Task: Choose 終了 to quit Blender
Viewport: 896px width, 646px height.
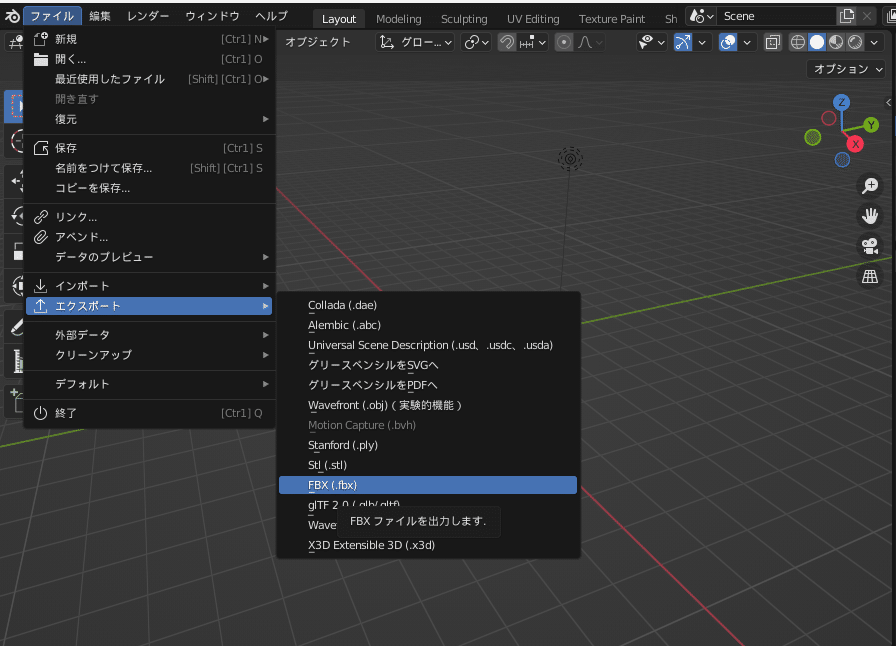Action: [x=150, y=413]
